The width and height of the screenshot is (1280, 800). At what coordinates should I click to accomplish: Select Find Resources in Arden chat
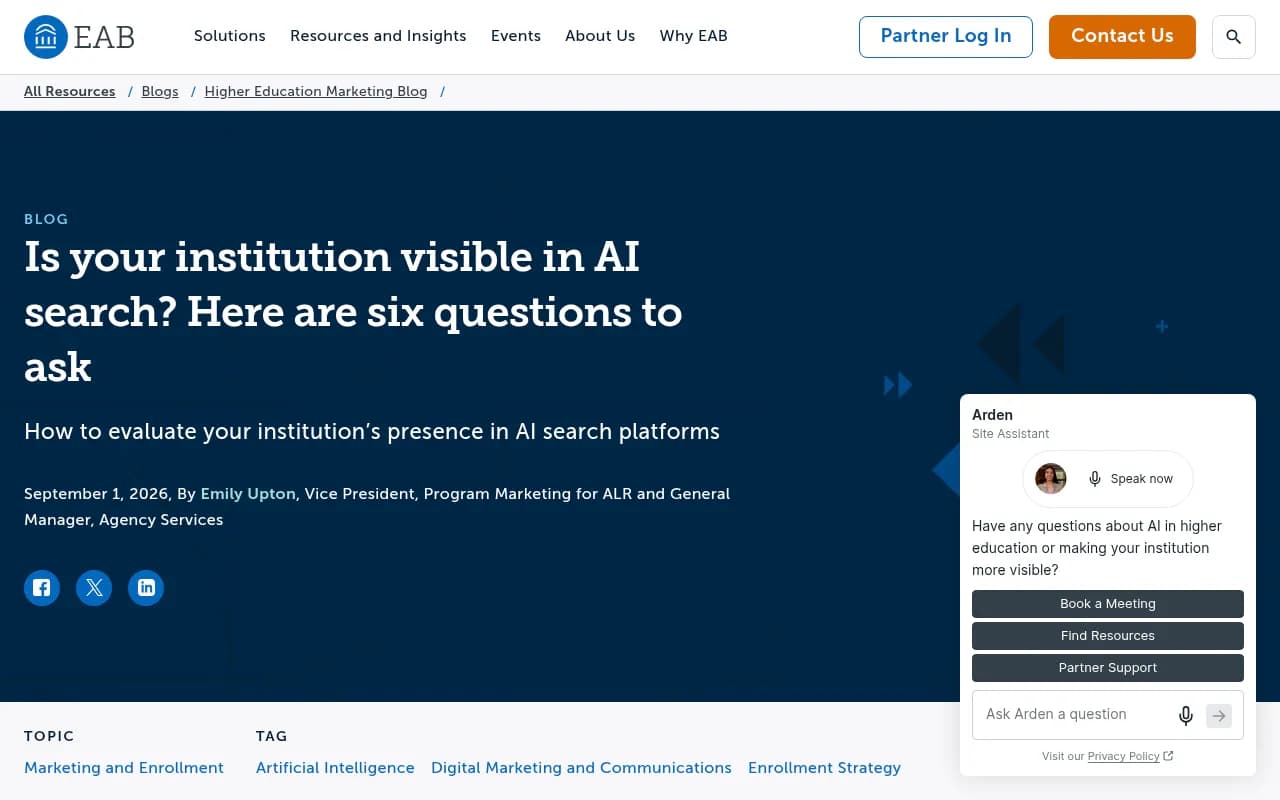click(x=1108, y=636)
